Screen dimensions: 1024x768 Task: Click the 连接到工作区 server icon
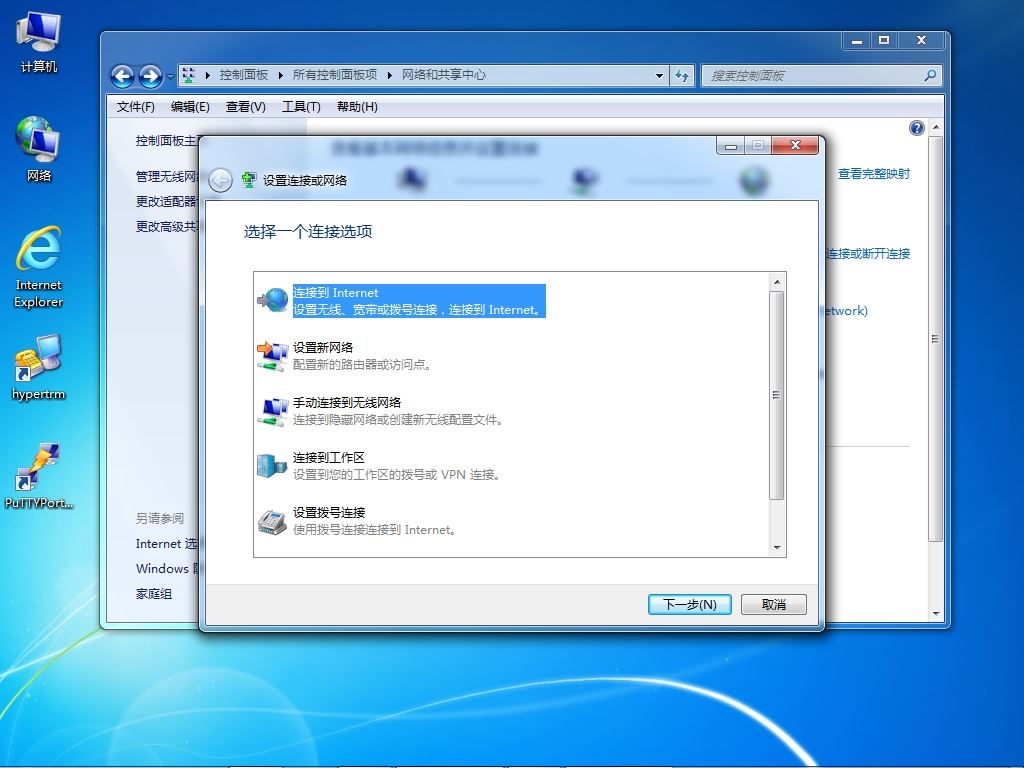point(273,466)
